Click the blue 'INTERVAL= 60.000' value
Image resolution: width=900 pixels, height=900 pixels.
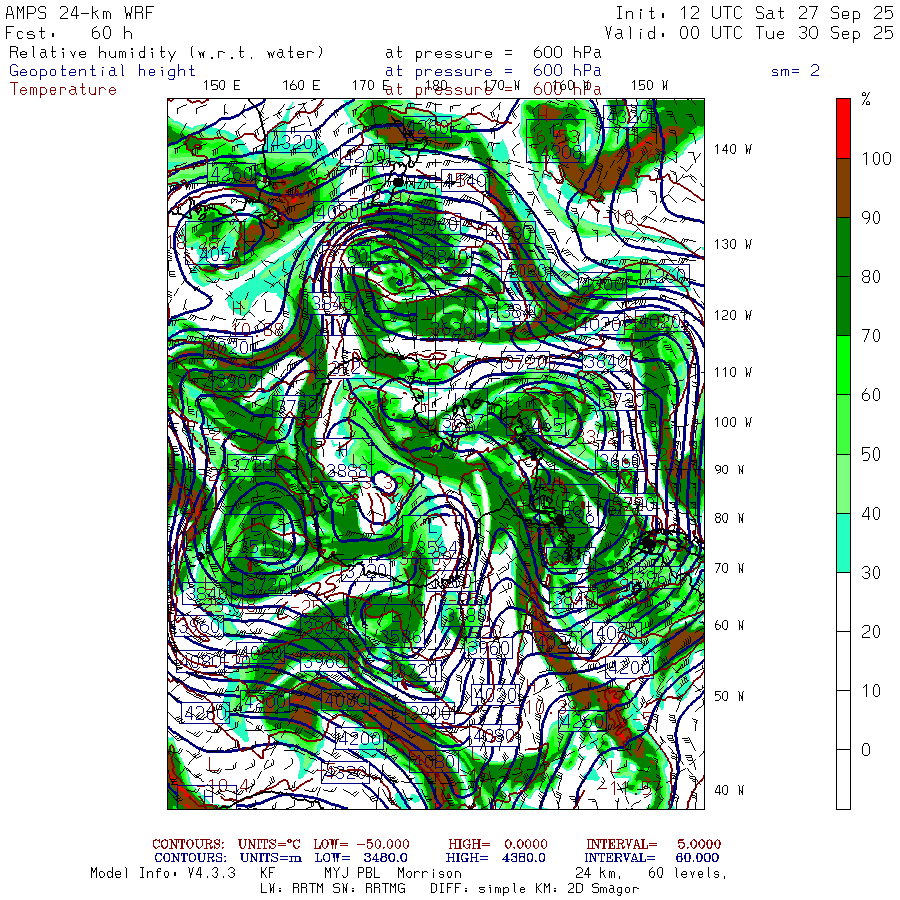pos(653,858)
